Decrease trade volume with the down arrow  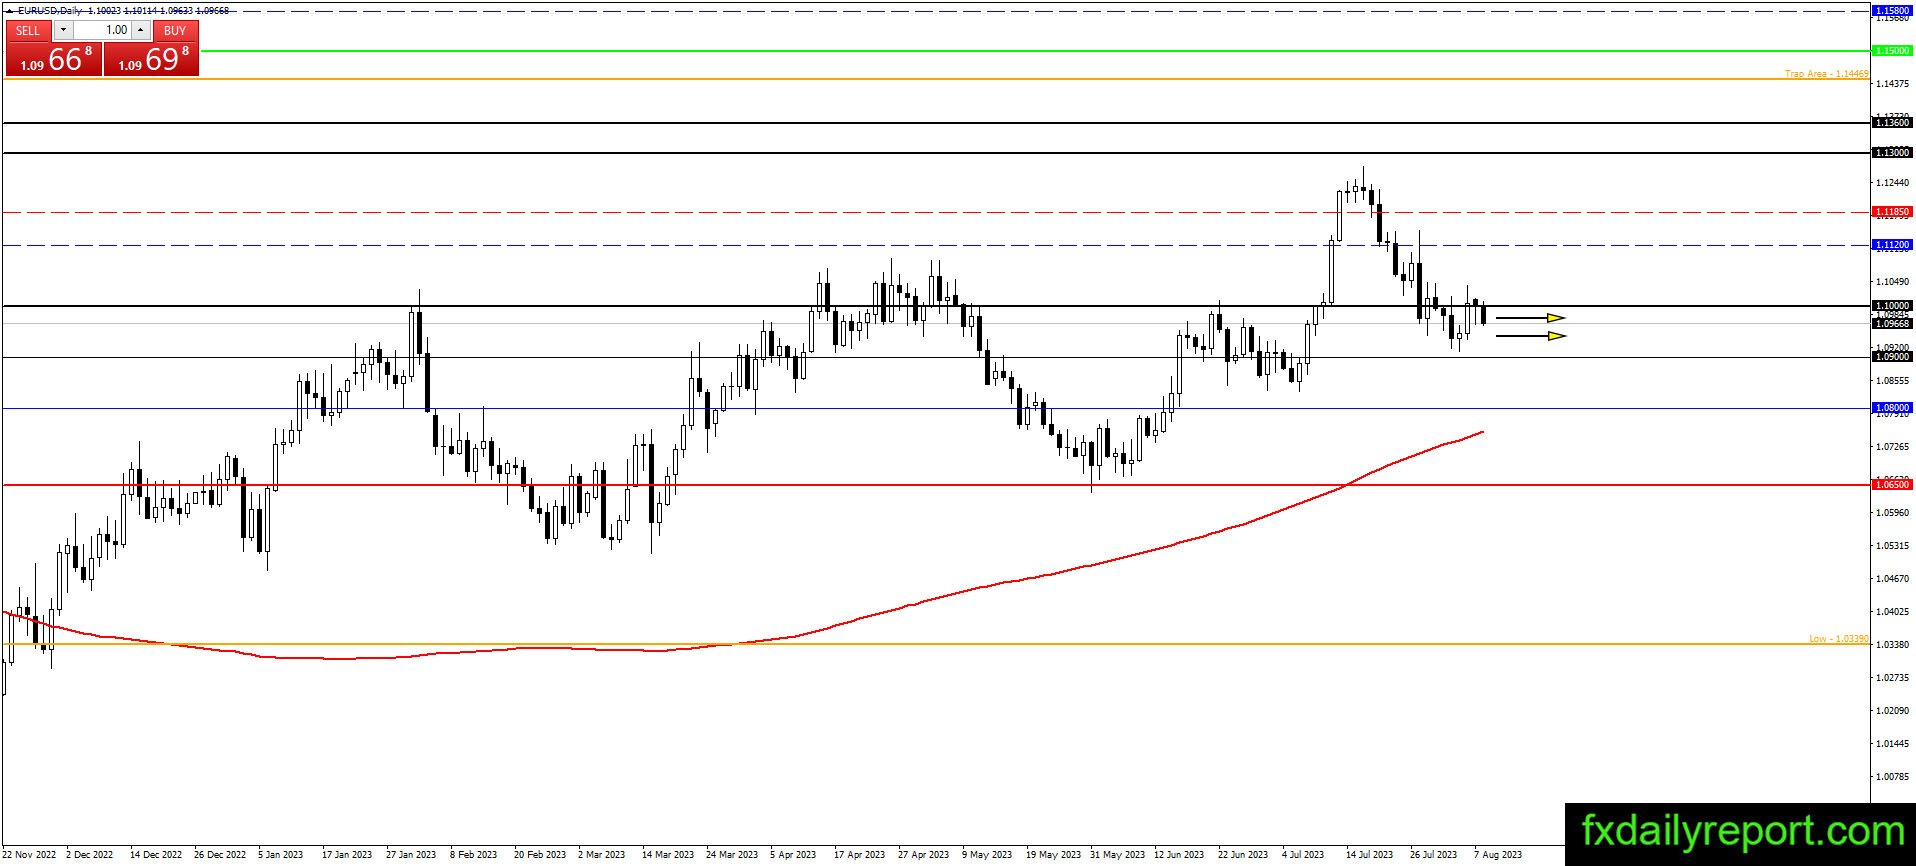pos(63,31)
